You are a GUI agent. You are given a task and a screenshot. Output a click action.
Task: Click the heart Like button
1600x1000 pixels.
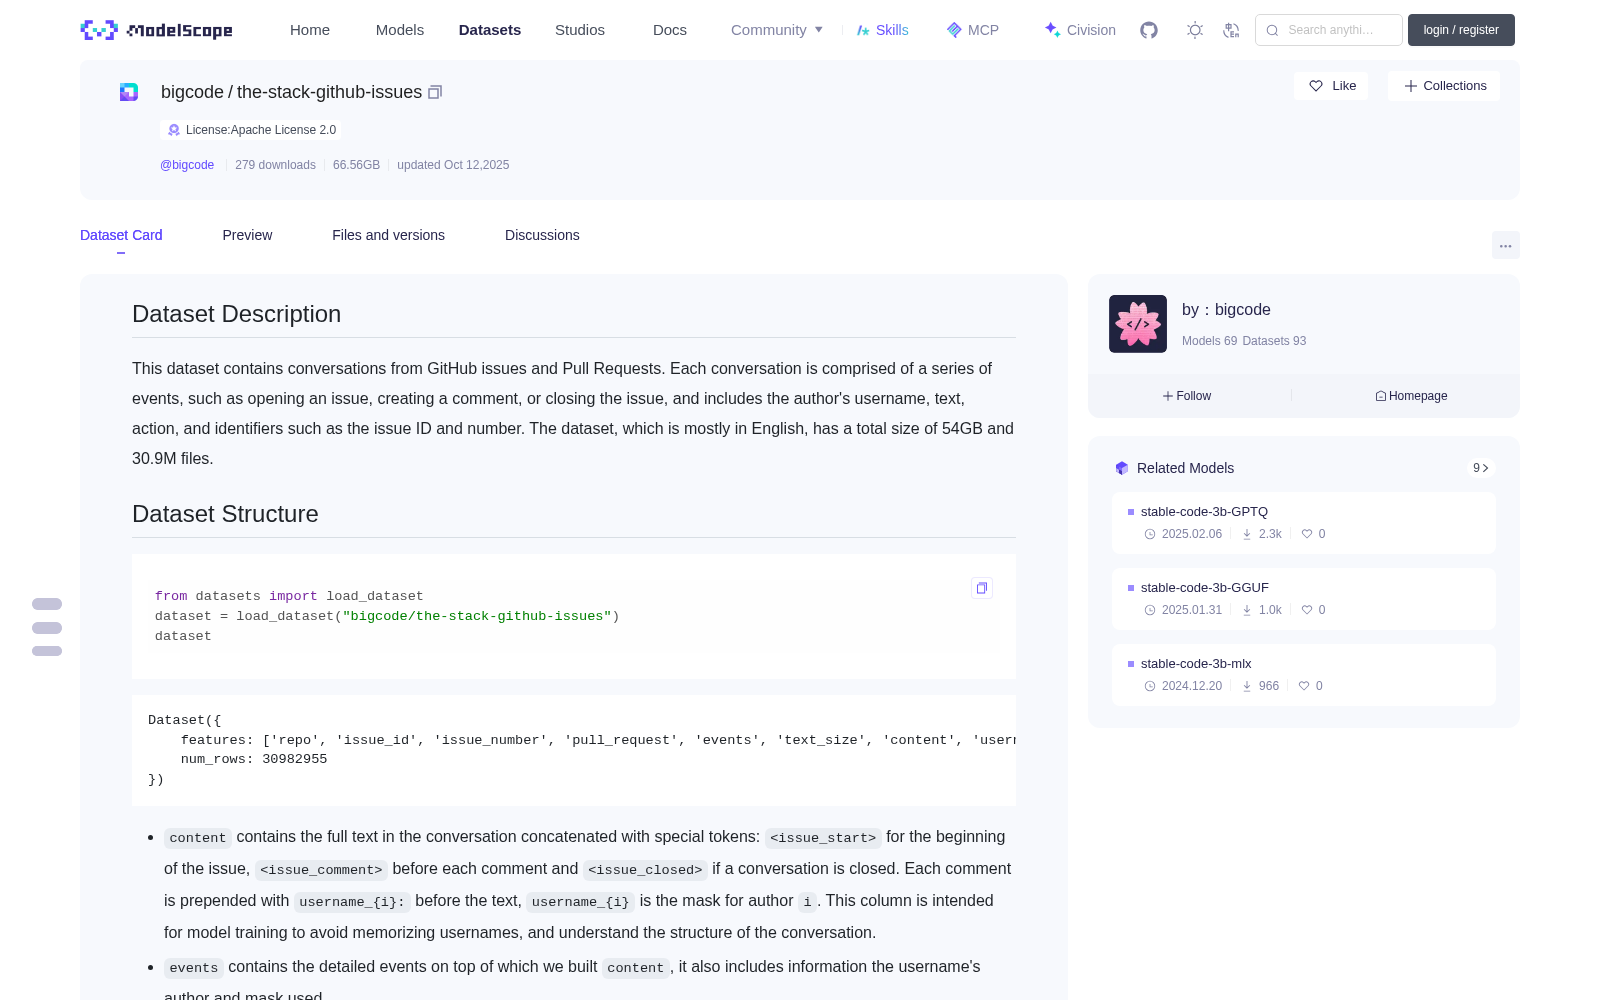[1332, 86]
